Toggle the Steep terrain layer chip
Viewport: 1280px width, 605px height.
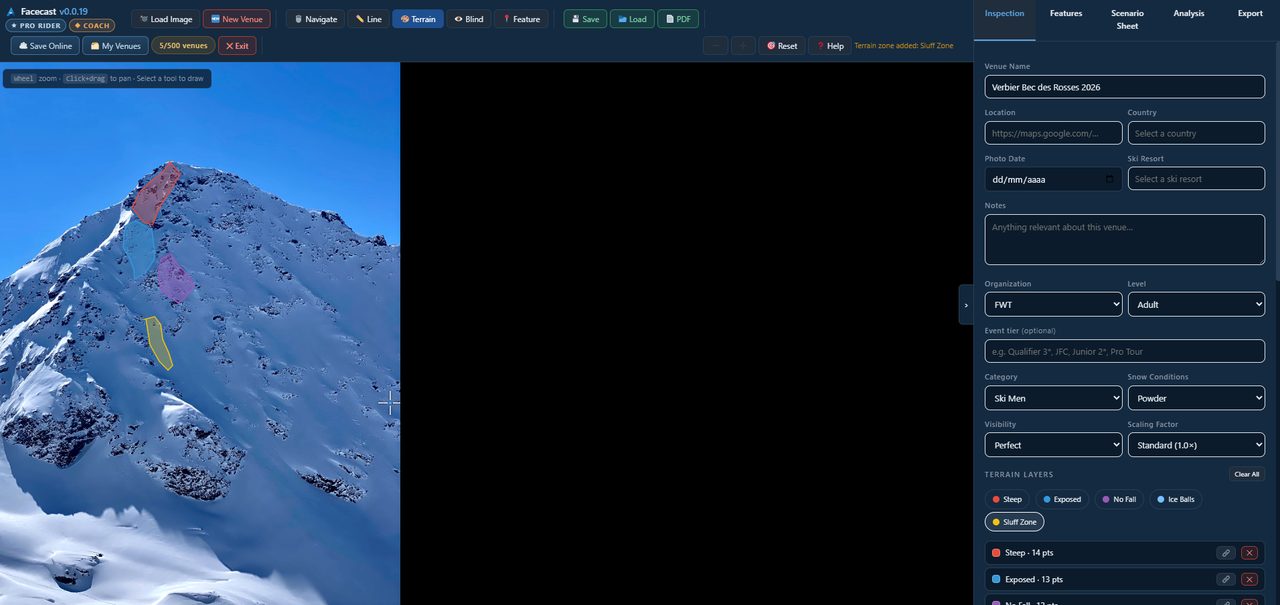(x=1007, y=499)
